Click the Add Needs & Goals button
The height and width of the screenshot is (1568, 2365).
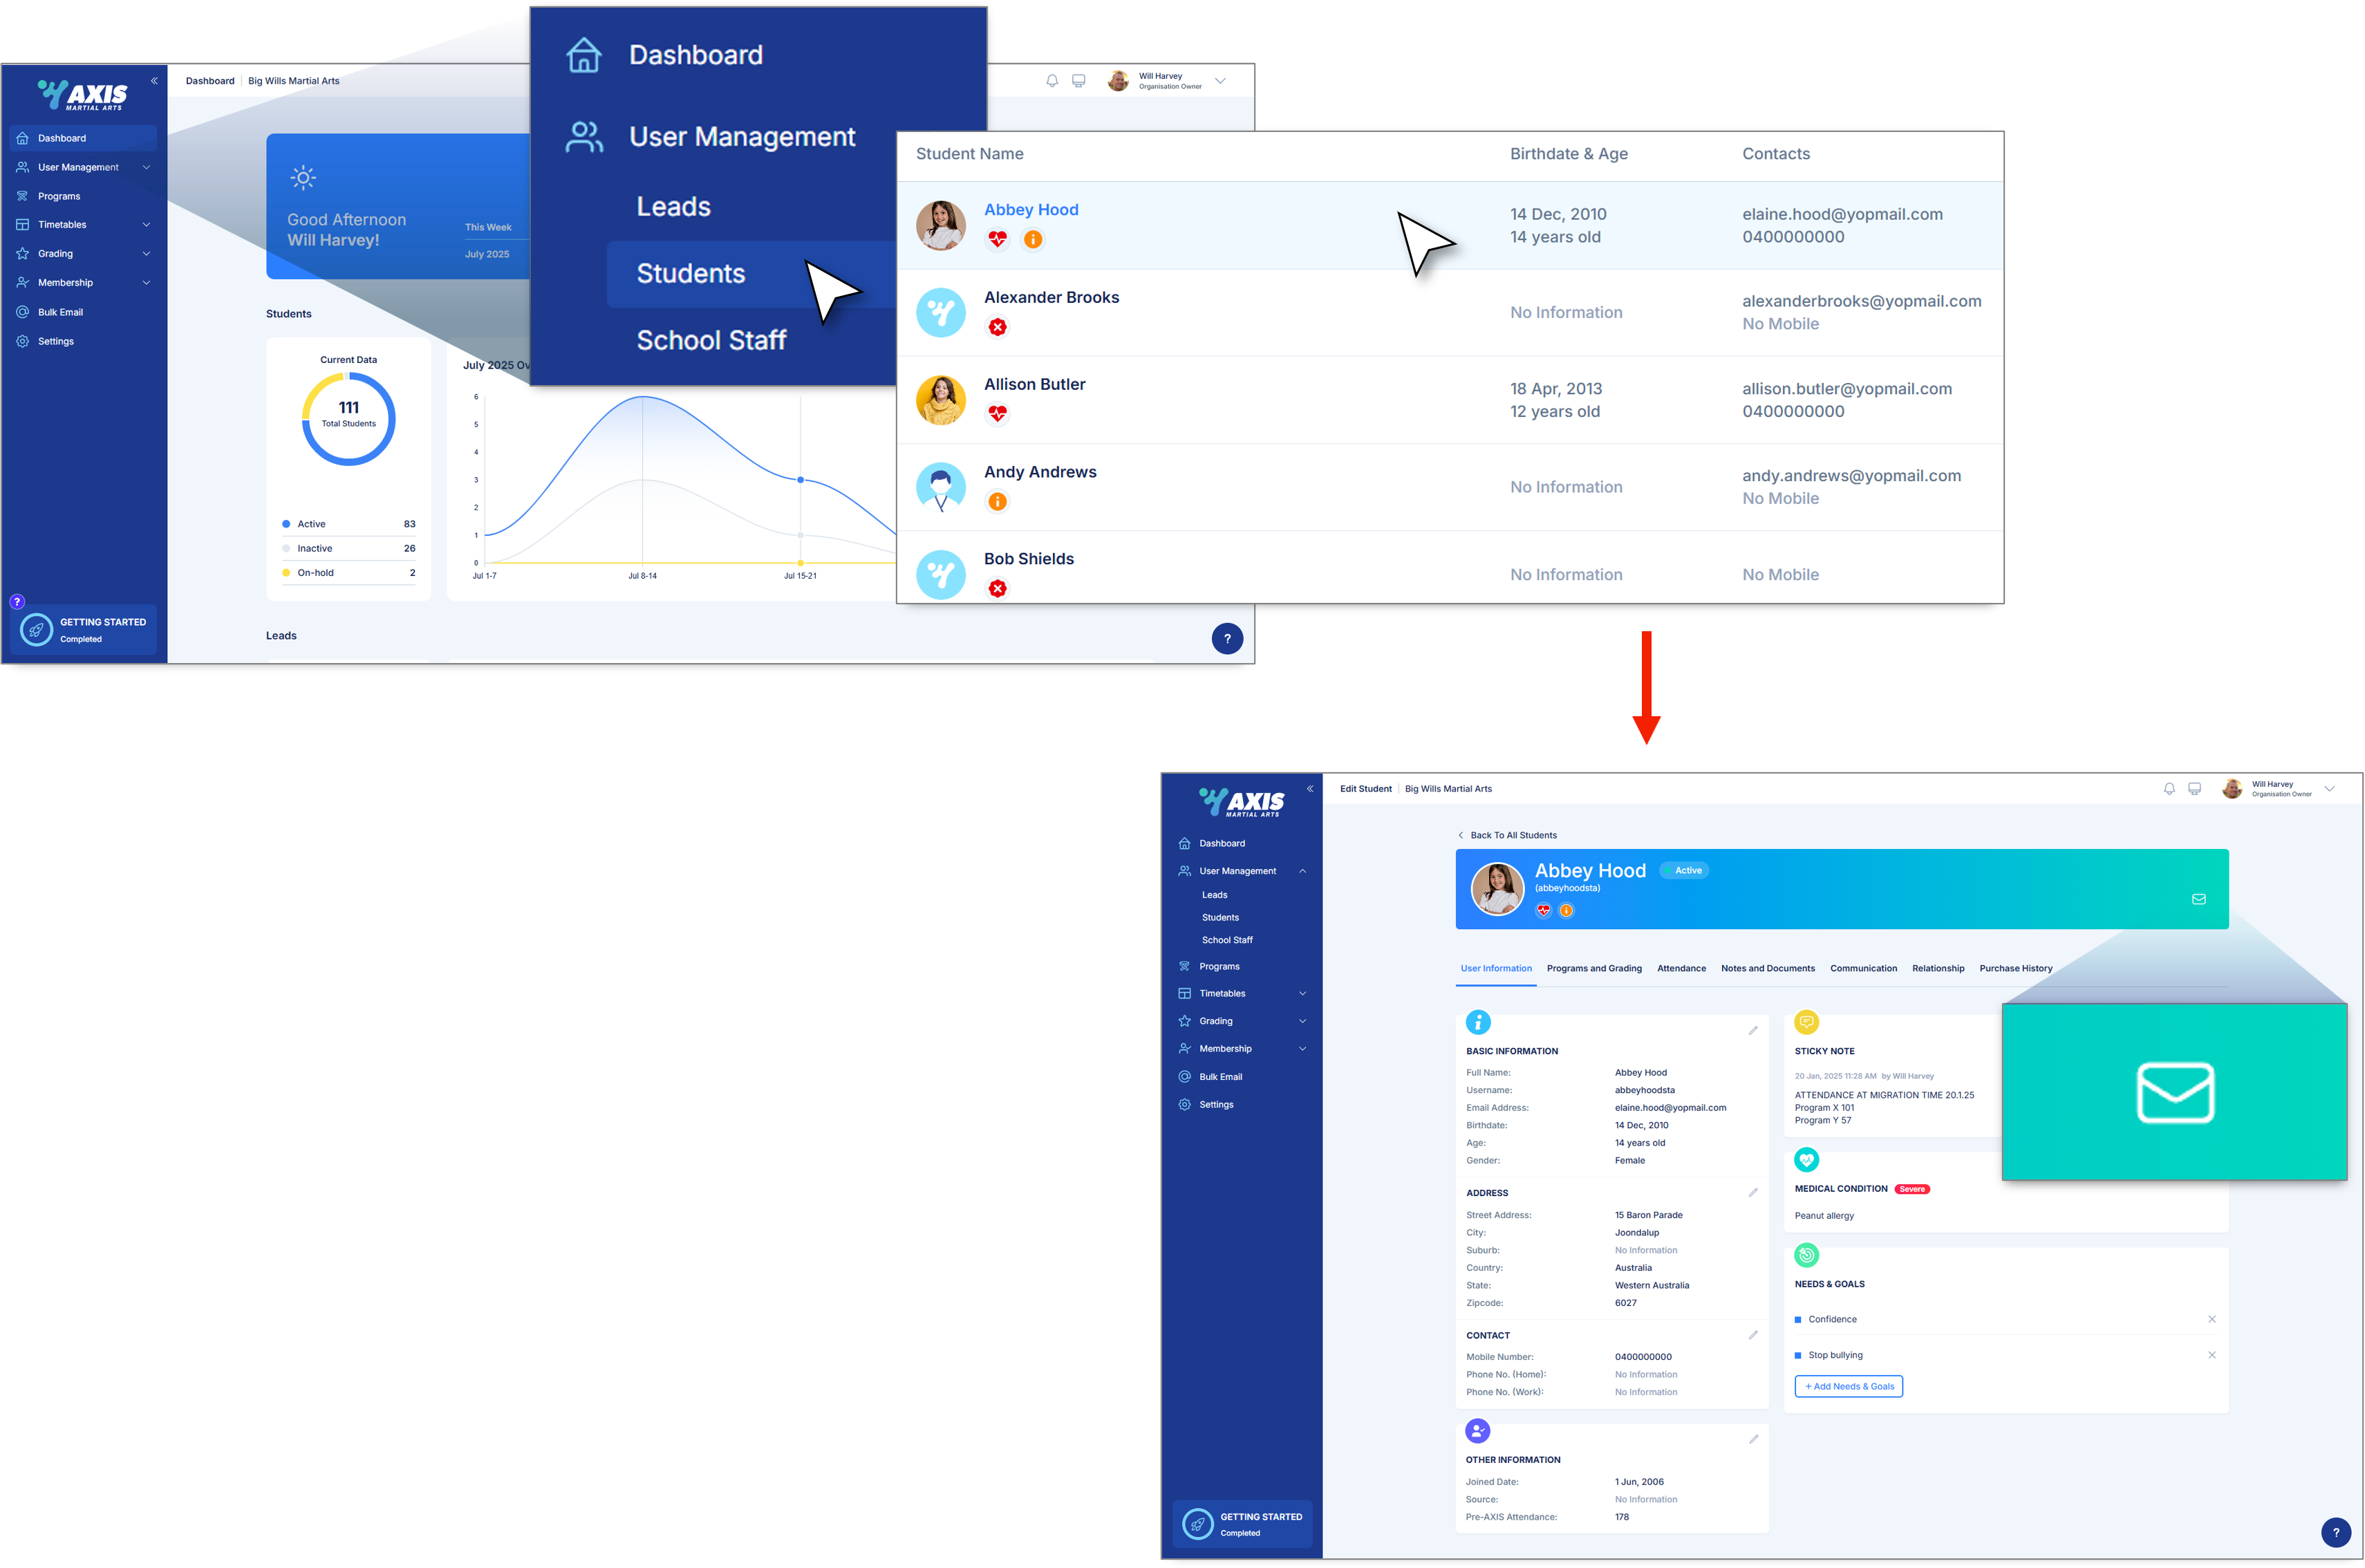pos(1848,1386)
